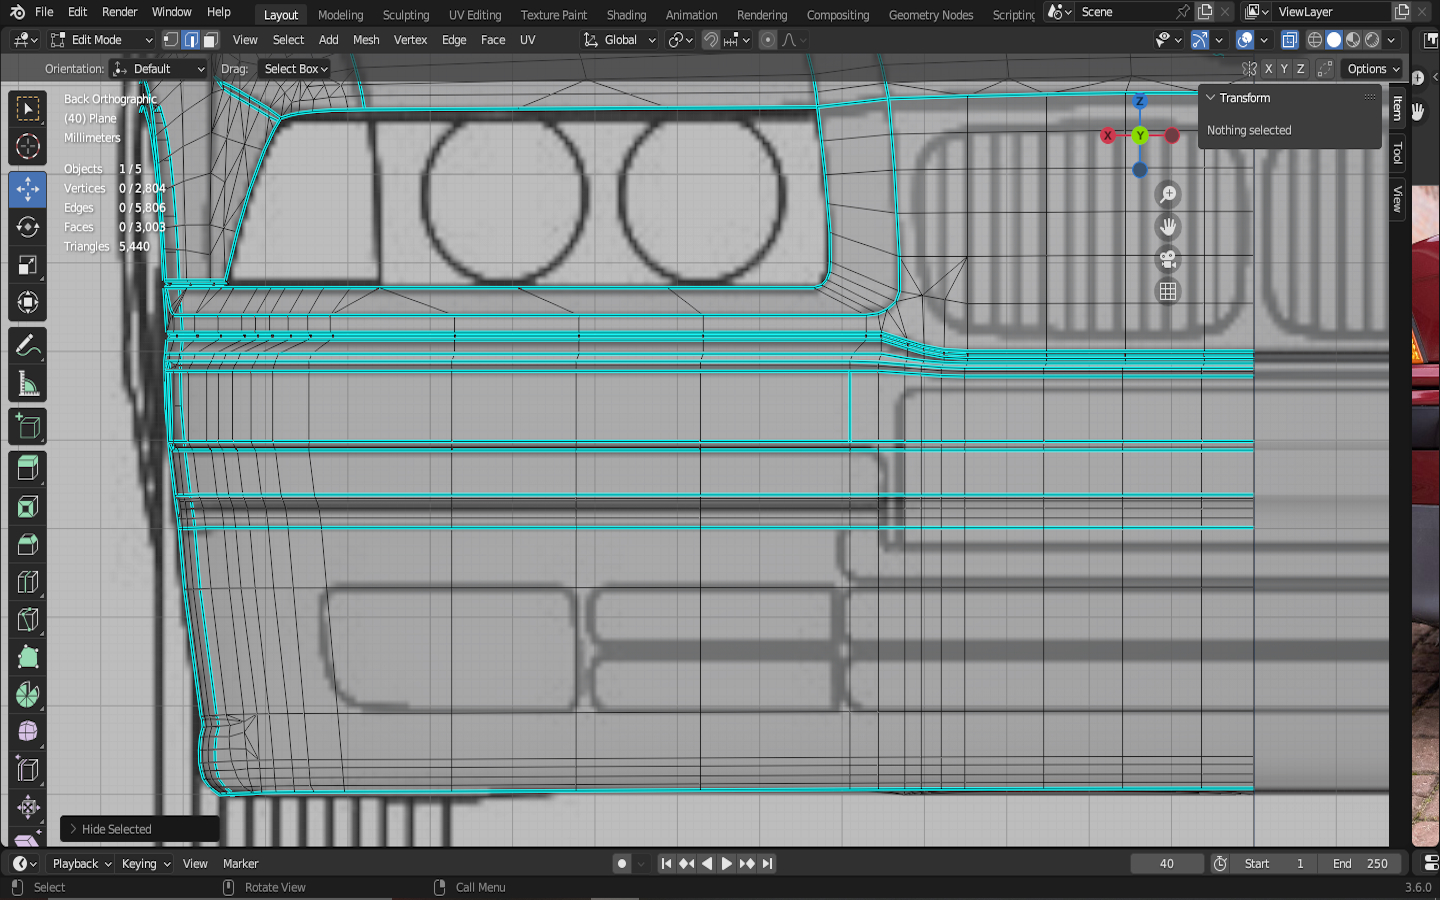Choose the Extrude Region tool
The height and width of the screenshot is (900, 1440).
28,468
